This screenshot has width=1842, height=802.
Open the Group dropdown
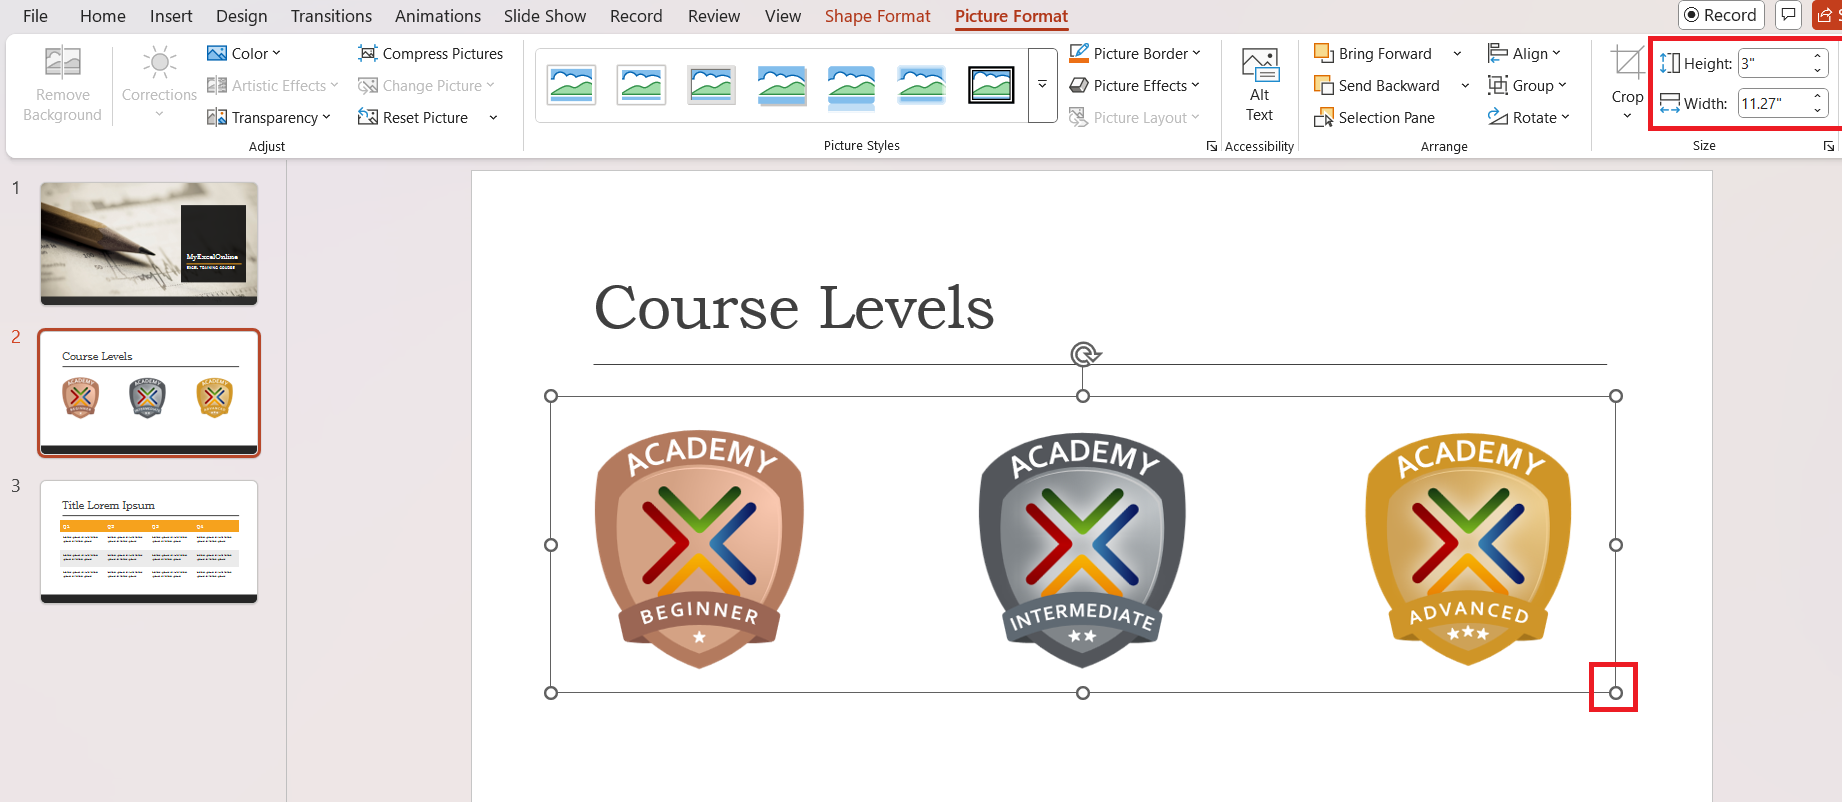point(1527,85)
